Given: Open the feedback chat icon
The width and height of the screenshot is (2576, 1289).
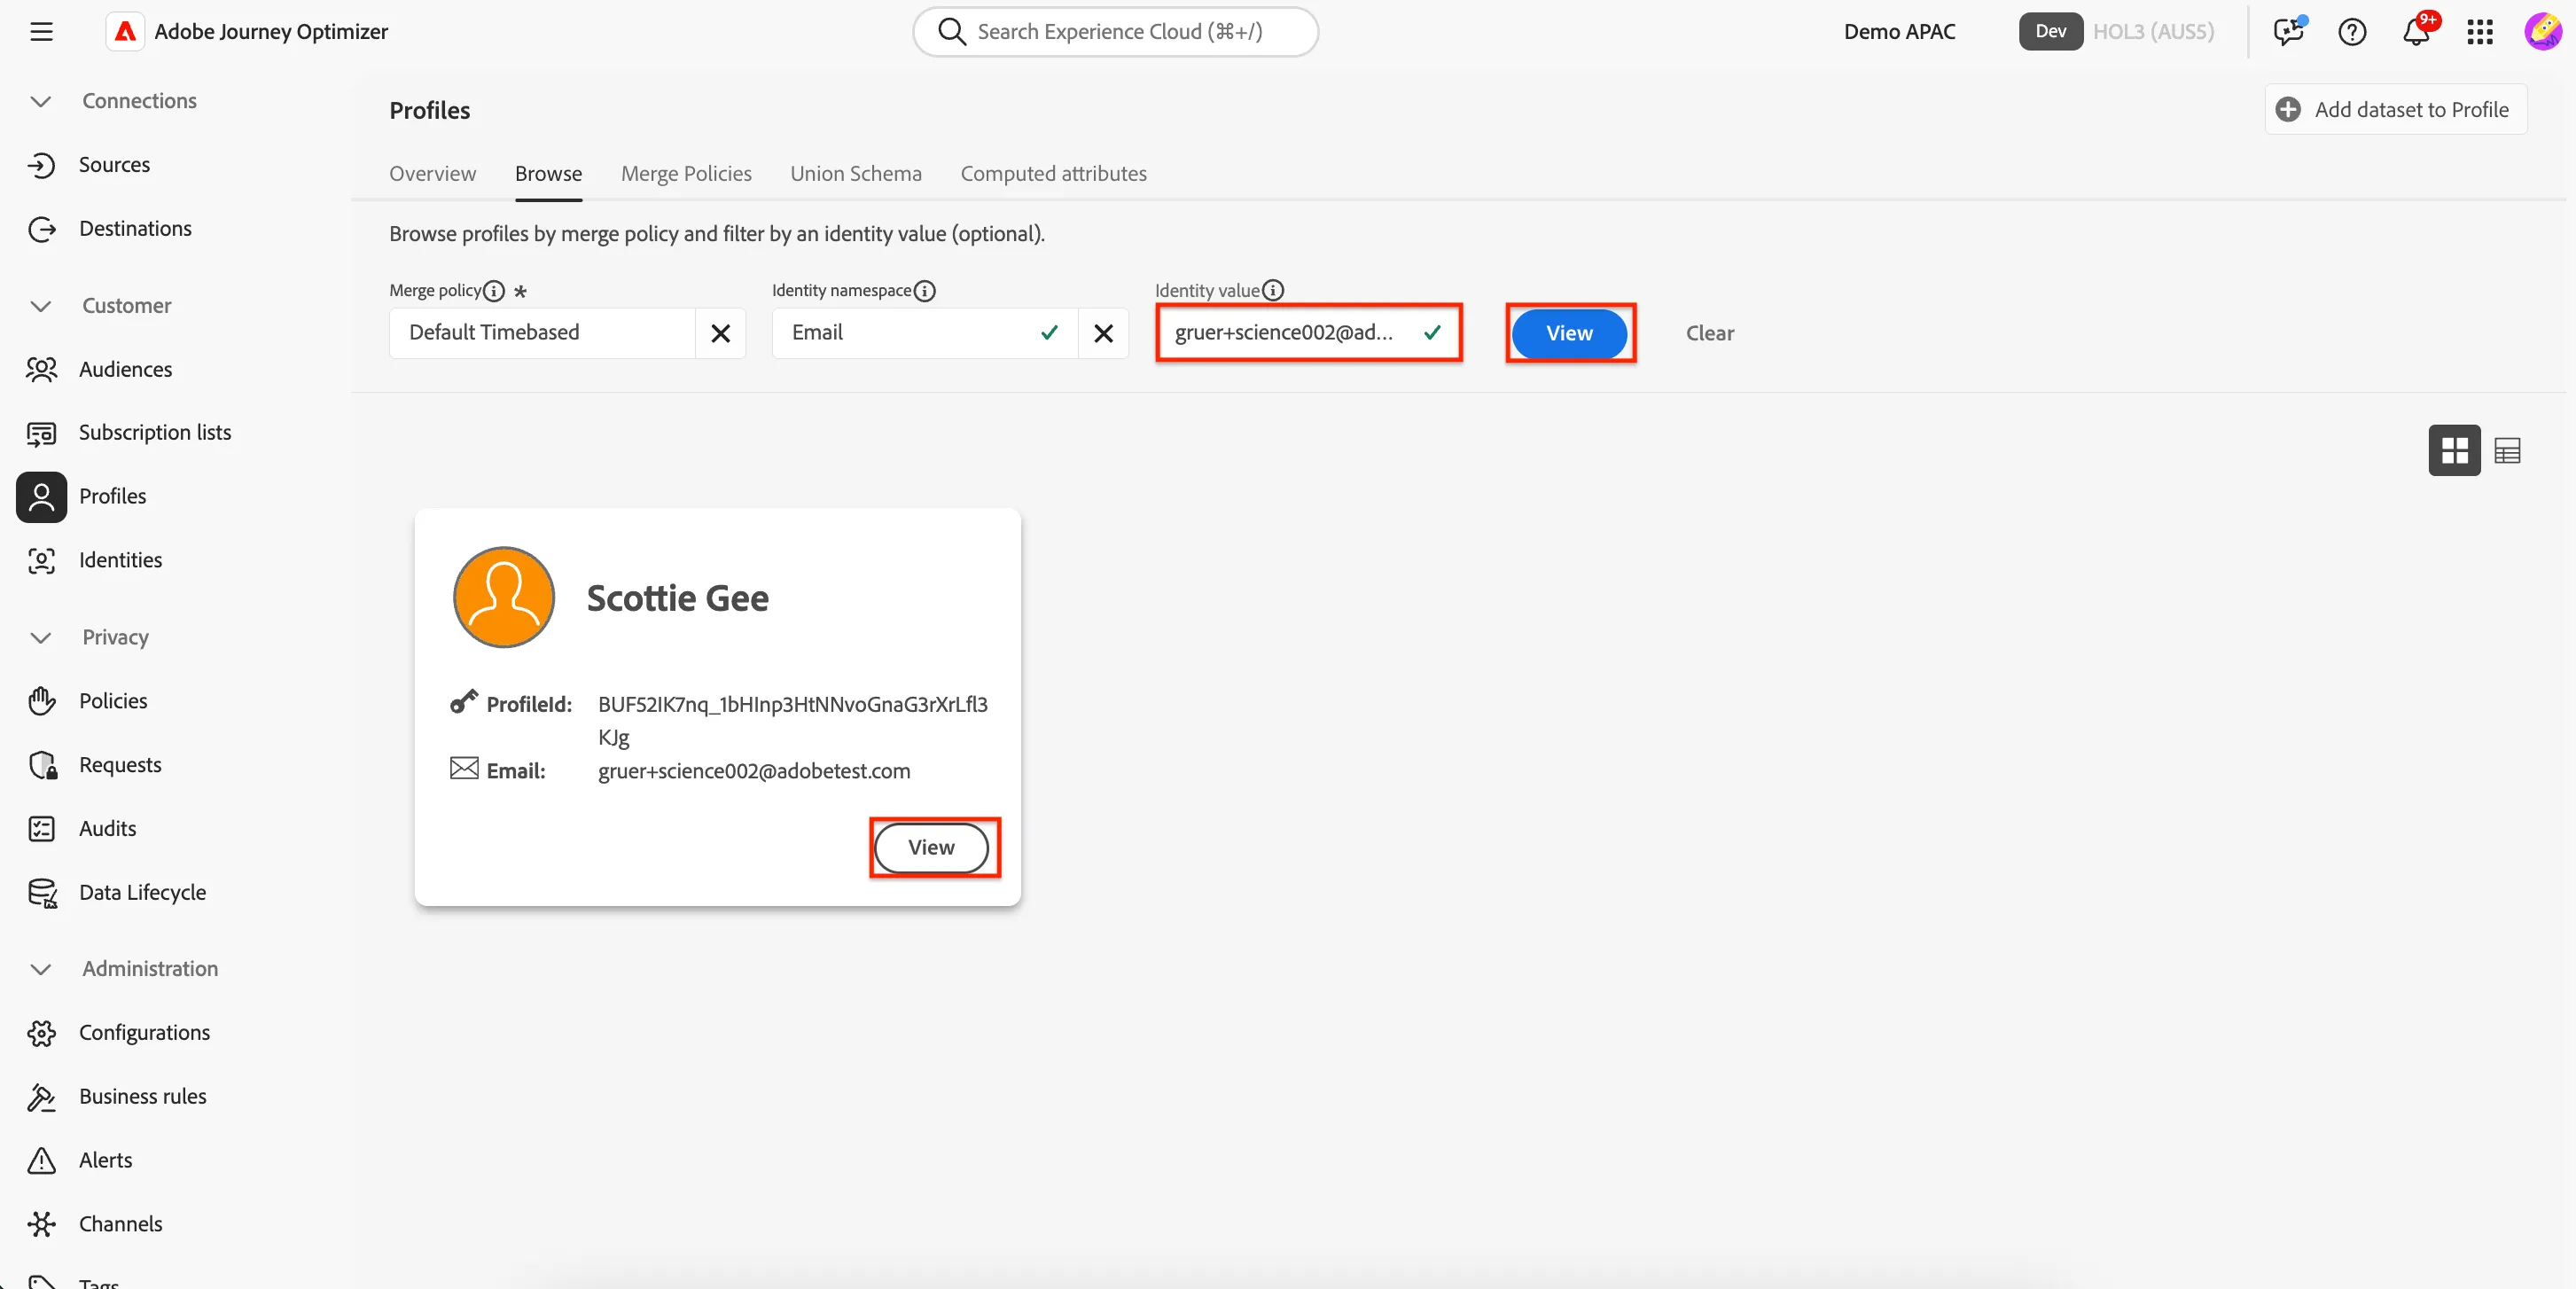Looking at the screenshot, I should (x=2288, y=31).
